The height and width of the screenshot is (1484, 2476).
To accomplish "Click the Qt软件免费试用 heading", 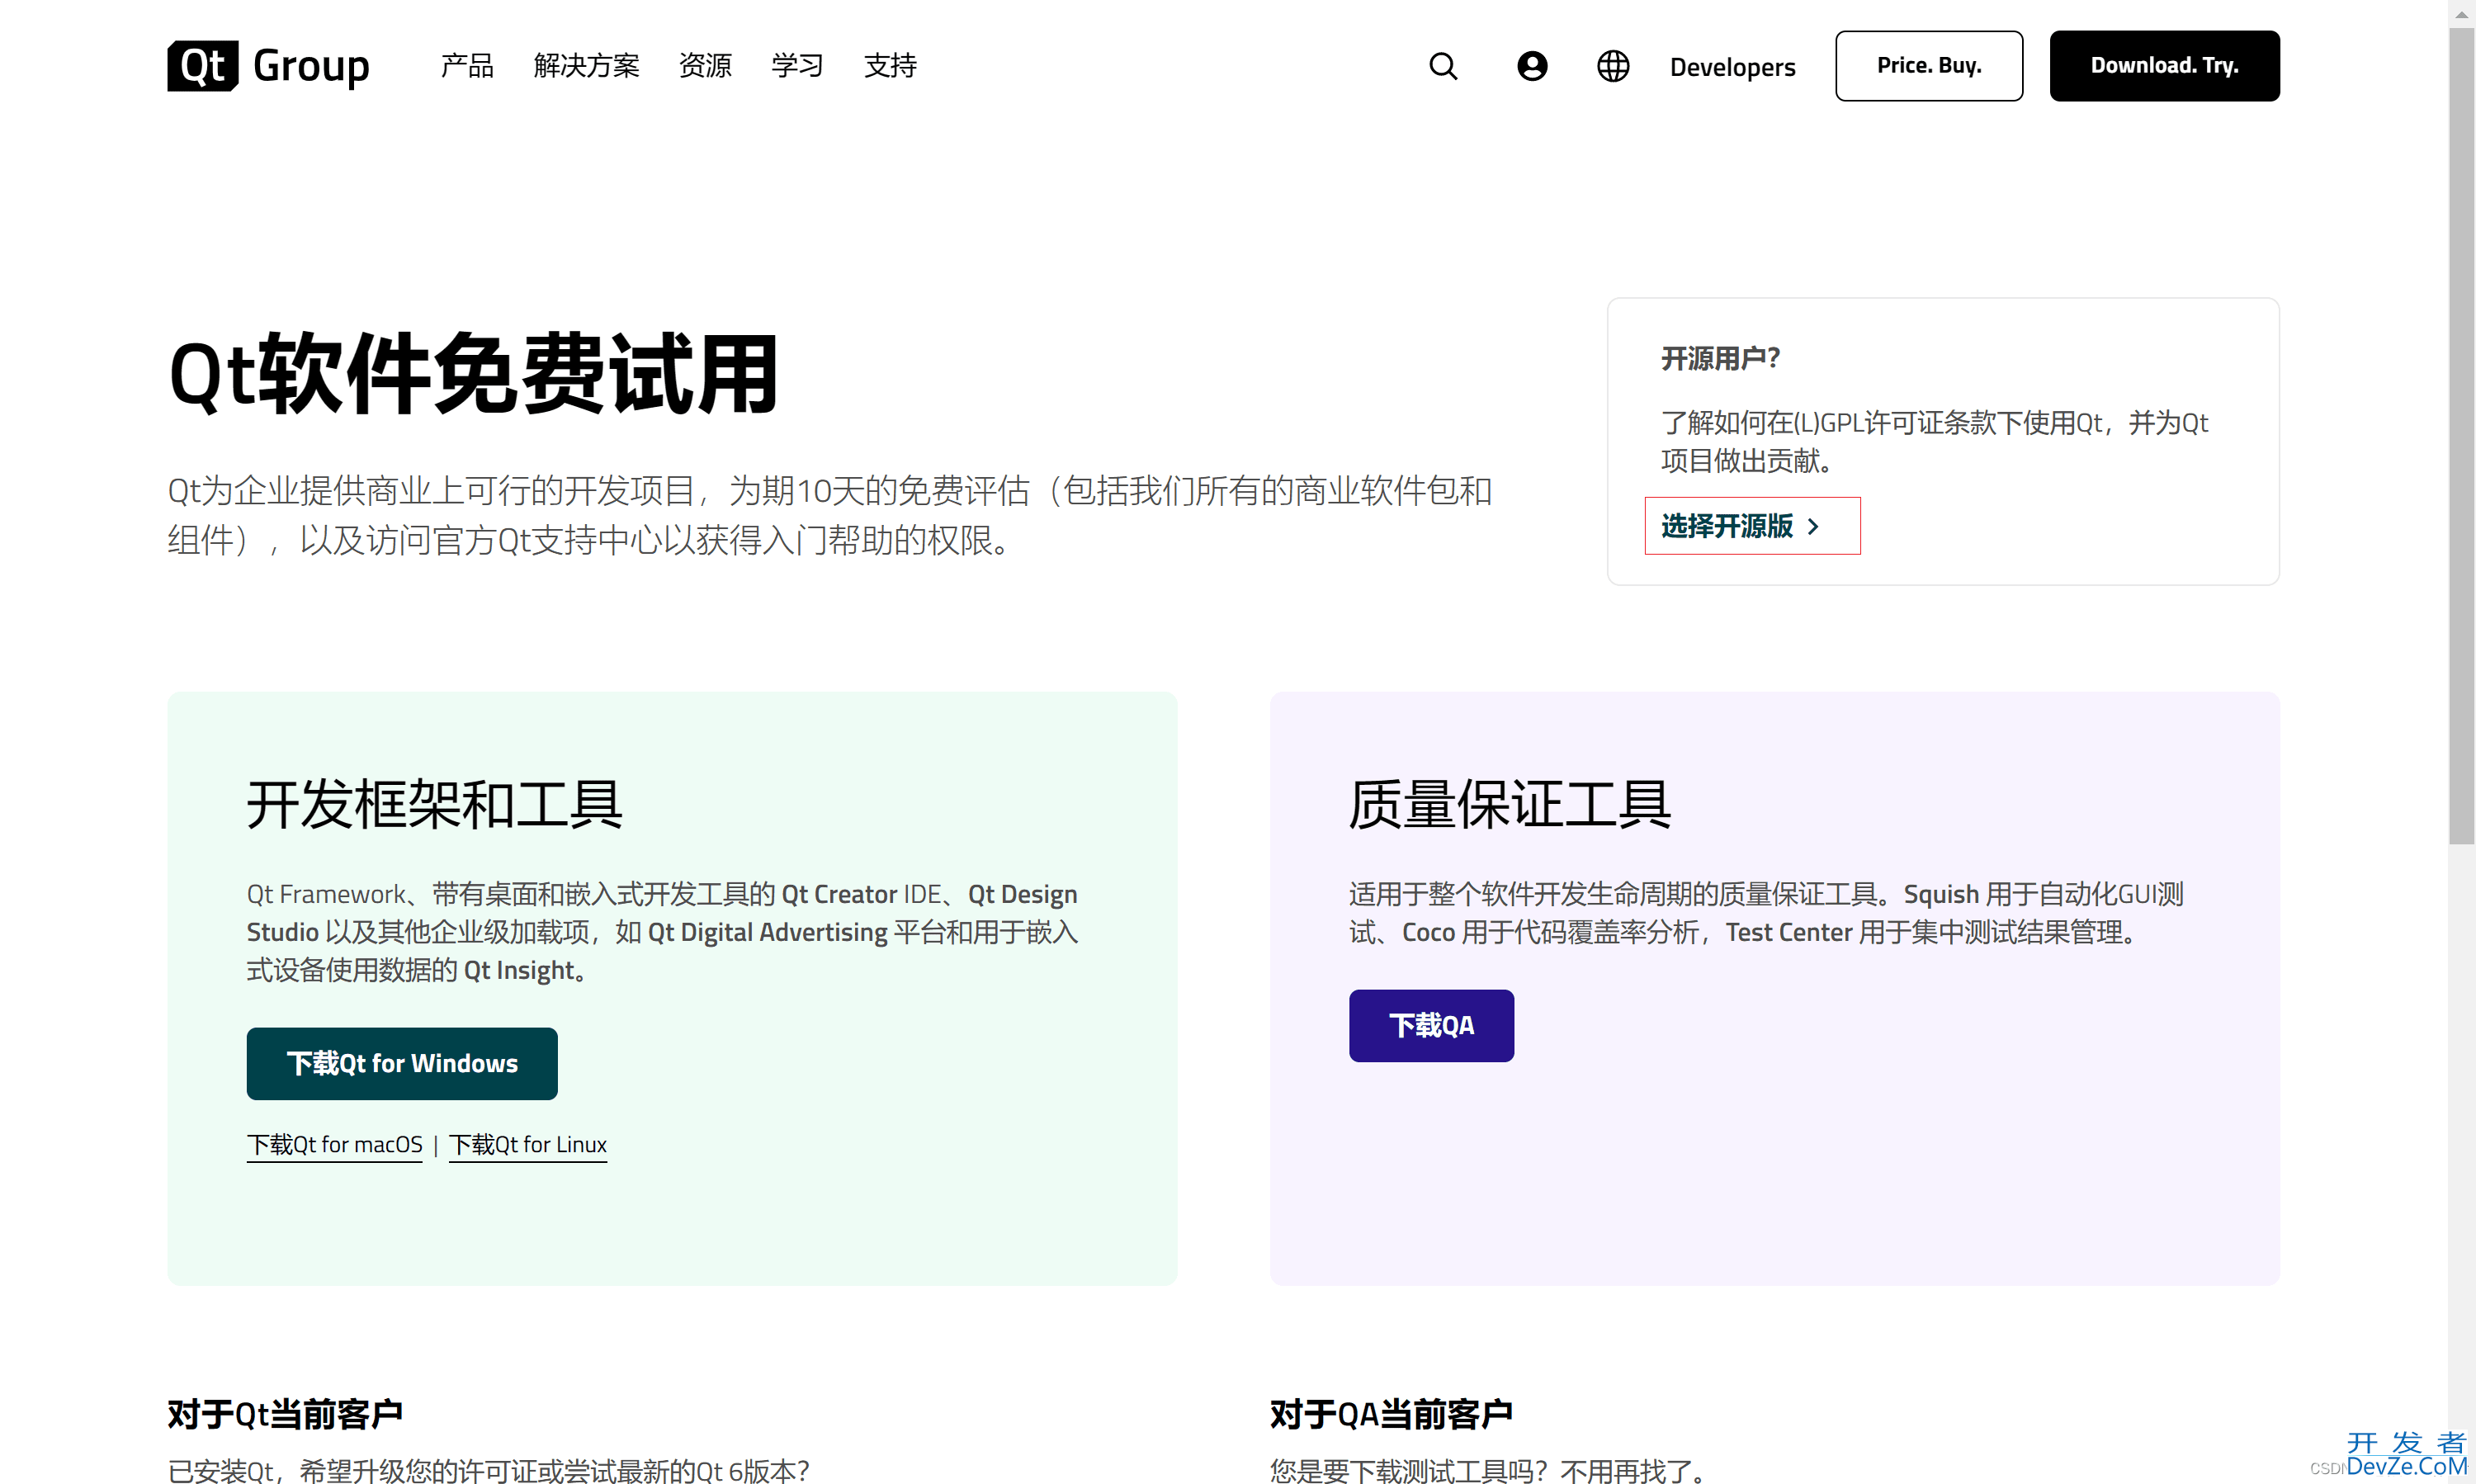I will pyautogui.click(x=474, y=374).
